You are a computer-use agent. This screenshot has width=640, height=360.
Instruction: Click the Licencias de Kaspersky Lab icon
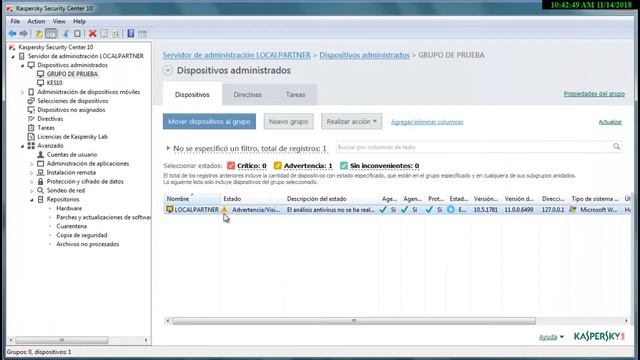coord(31,137)
